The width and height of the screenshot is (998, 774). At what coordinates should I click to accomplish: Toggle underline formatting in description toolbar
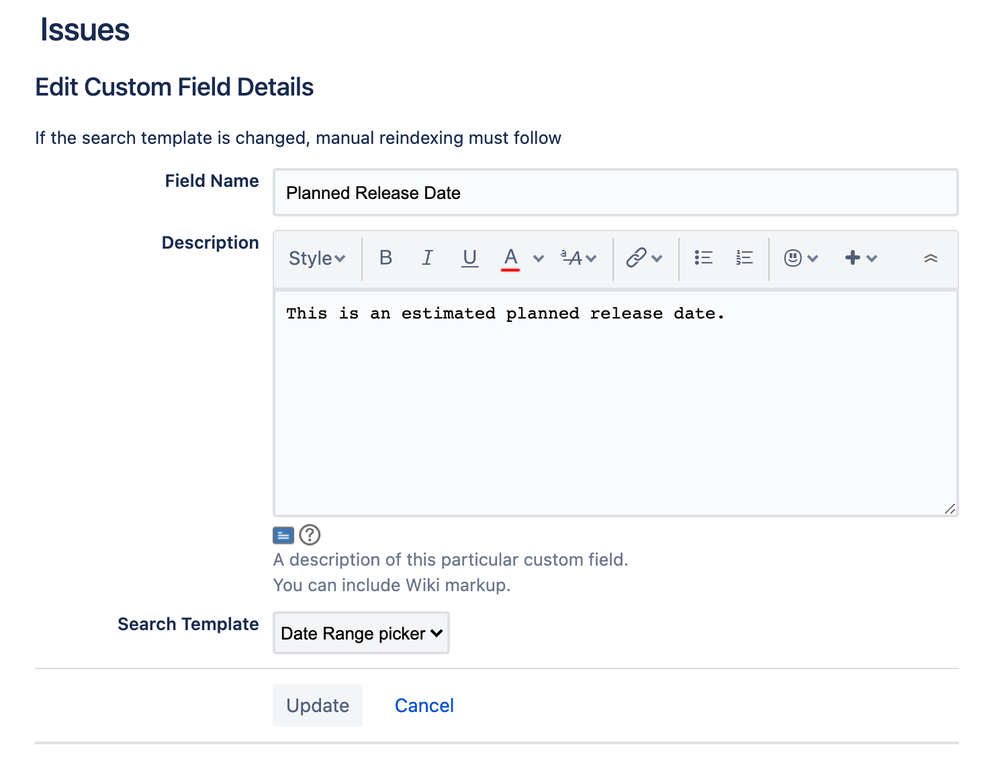click(469, 258)
